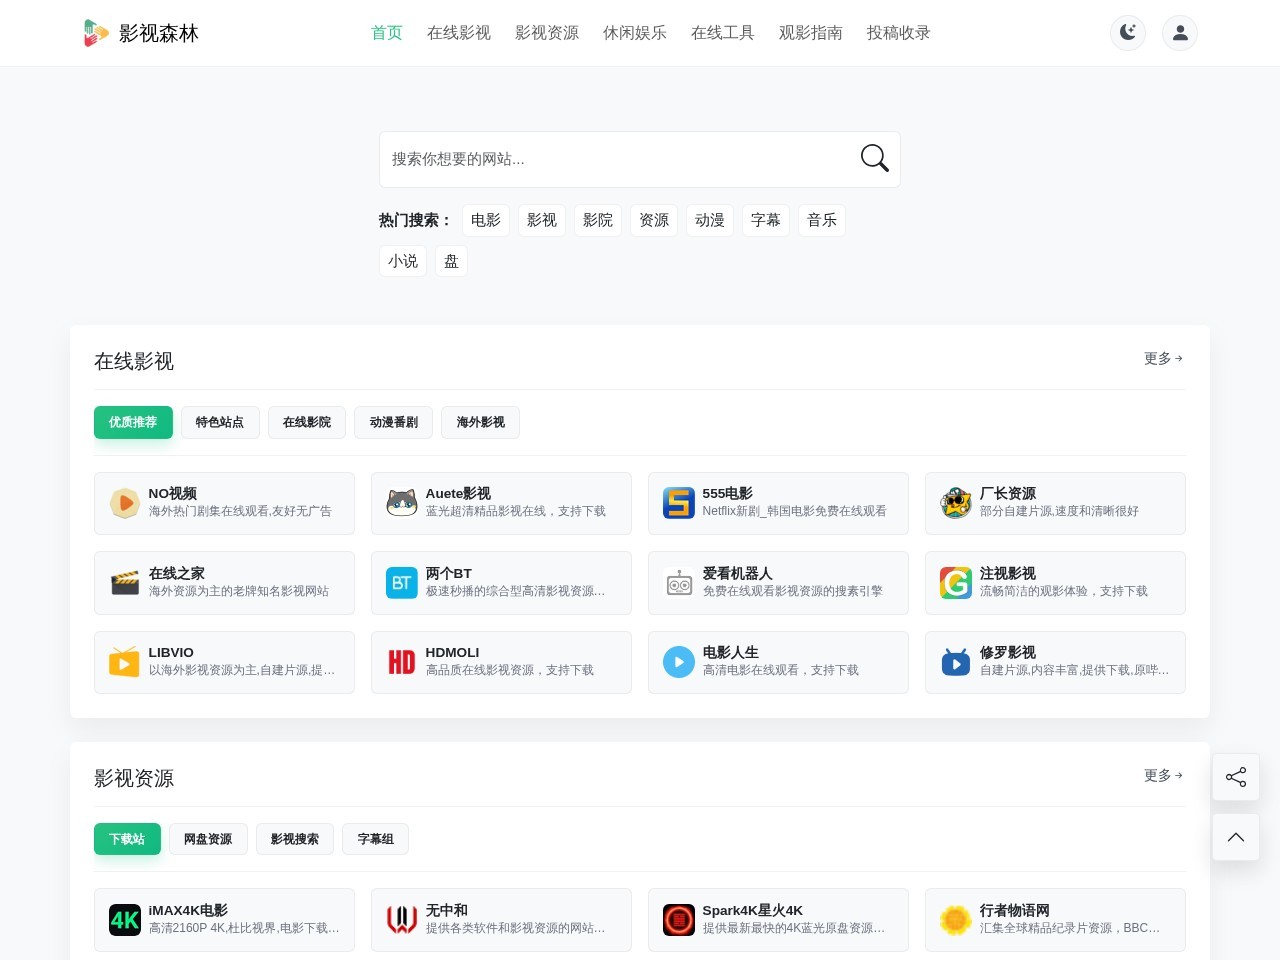This screenshot has width=1280, height=960.
Task: Switch to the 海外影视 tab
Action: click(481, 422)
